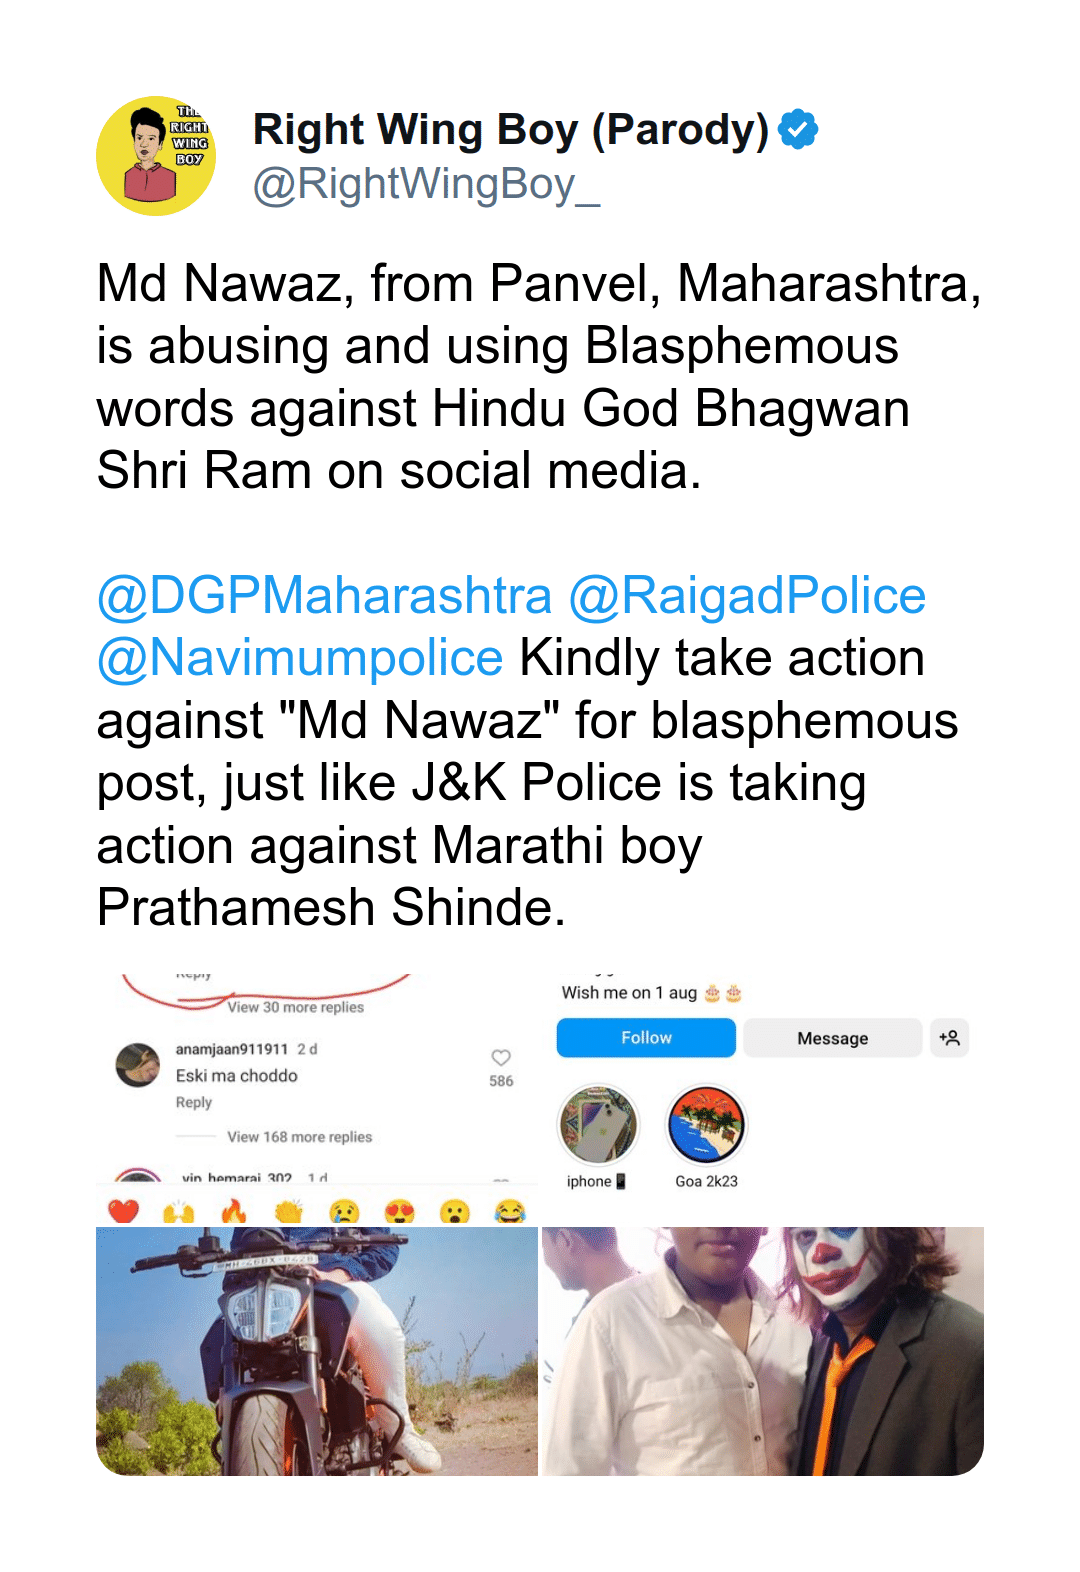Viewport: 1080px width, 1572px height.
Task: Open the Right Wing Boy profile avatar
Action: point(156,156)
